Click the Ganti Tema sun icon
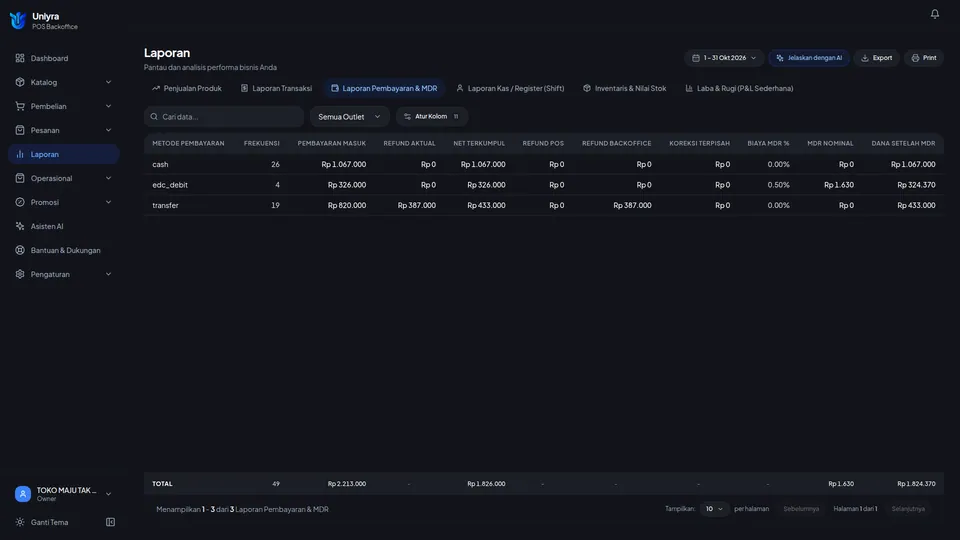The image size is (960, 540). [20, 522]
